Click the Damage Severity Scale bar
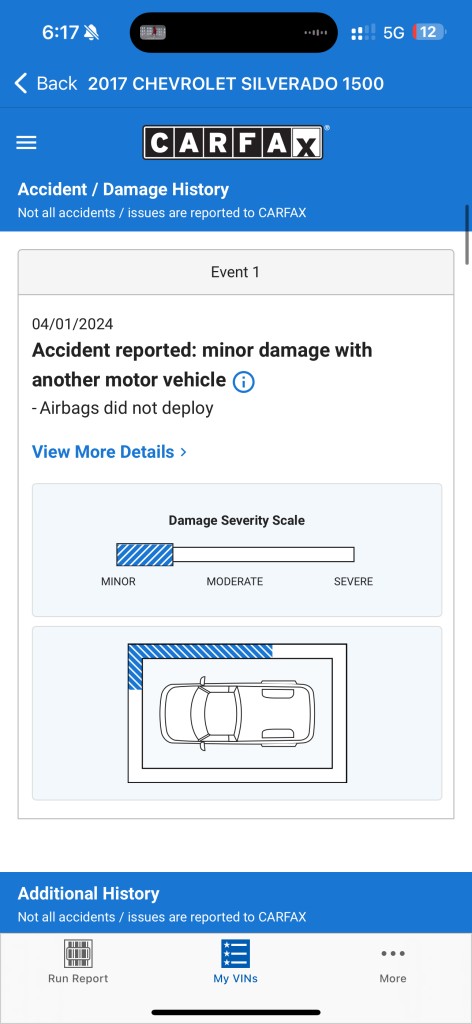The width and height of the screenshot is (472, 1024). pyautogui.click(x=235, y=554)
